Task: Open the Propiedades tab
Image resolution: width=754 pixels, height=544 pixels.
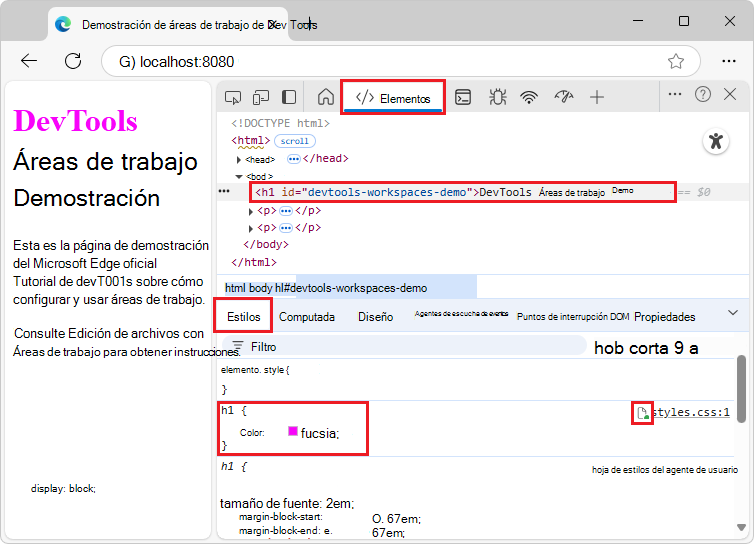Action: click(665, 317)
